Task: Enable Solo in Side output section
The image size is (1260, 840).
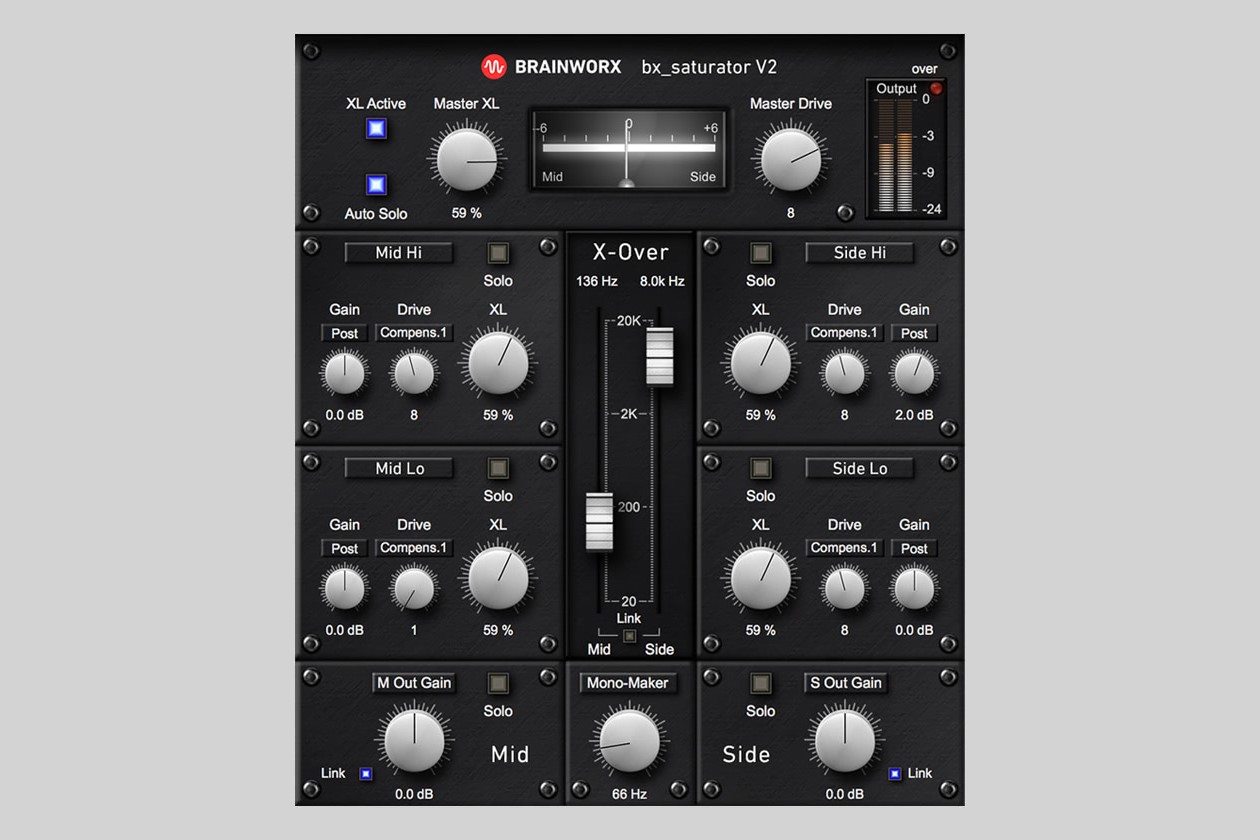Action: (760, 683)
